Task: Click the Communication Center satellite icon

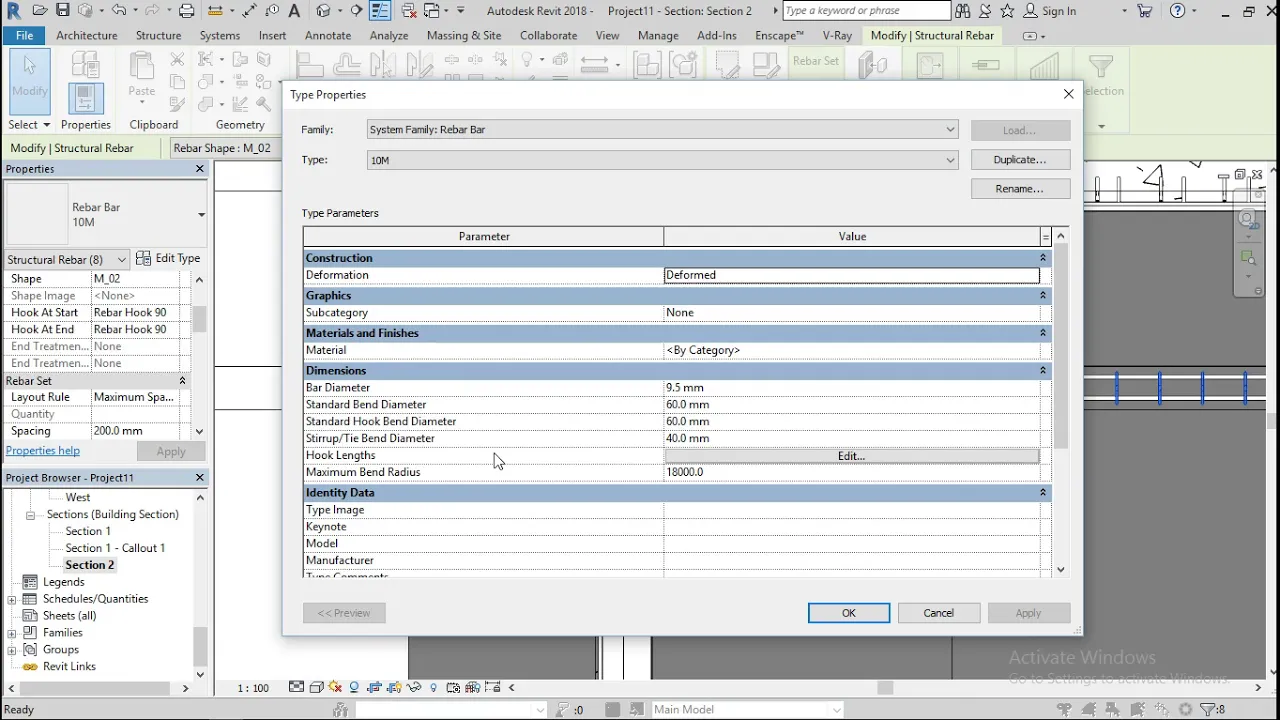Action: pyautogui.click(x=985, y=11)
